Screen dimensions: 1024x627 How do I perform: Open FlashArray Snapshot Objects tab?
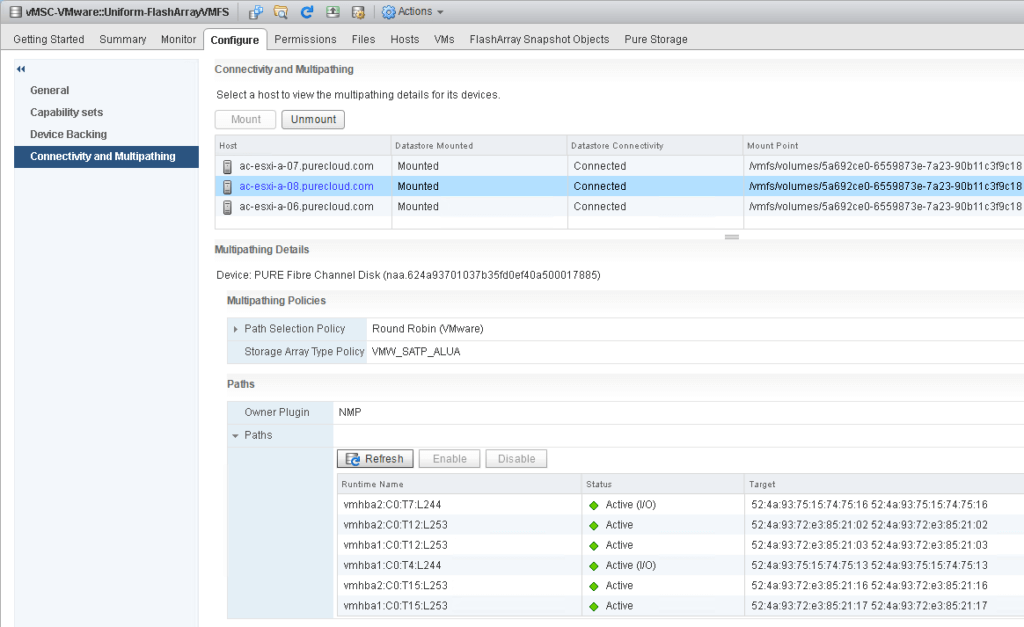tap(539, 39)
